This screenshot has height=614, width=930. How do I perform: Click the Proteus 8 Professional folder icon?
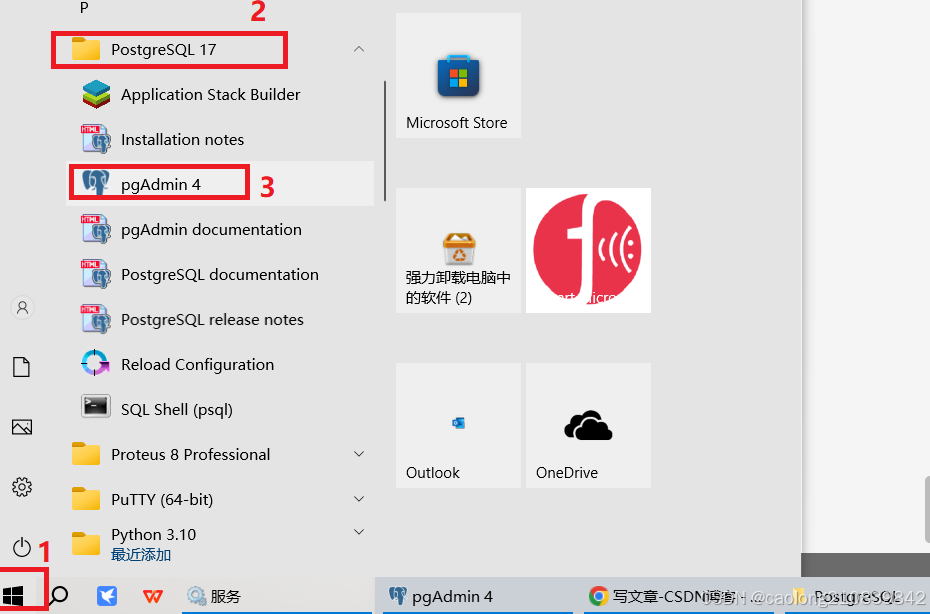[x=86, y=454]
